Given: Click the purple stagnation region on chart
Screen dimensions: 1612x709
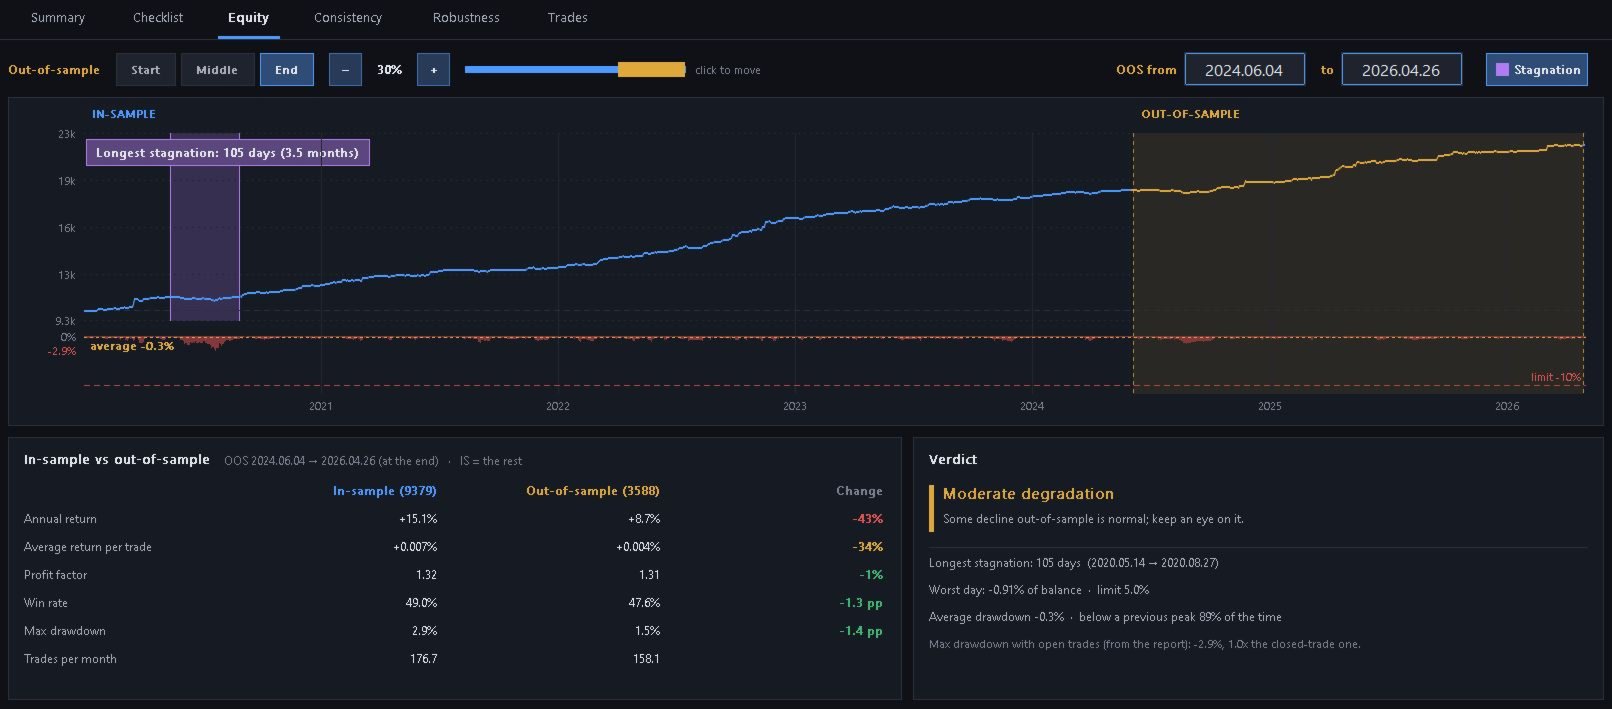Looking at the screenshot, I should point(205,240).
